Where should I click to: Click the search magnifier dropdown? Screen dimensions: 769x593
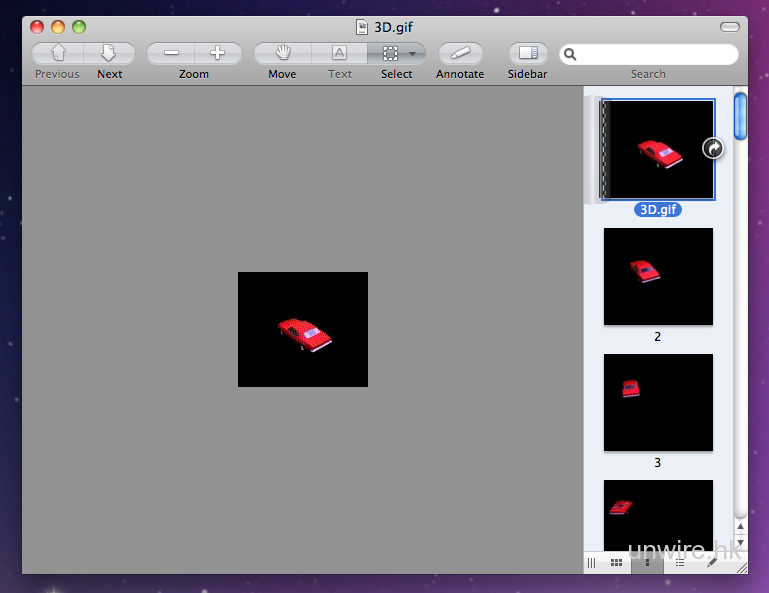pos(571,54)
